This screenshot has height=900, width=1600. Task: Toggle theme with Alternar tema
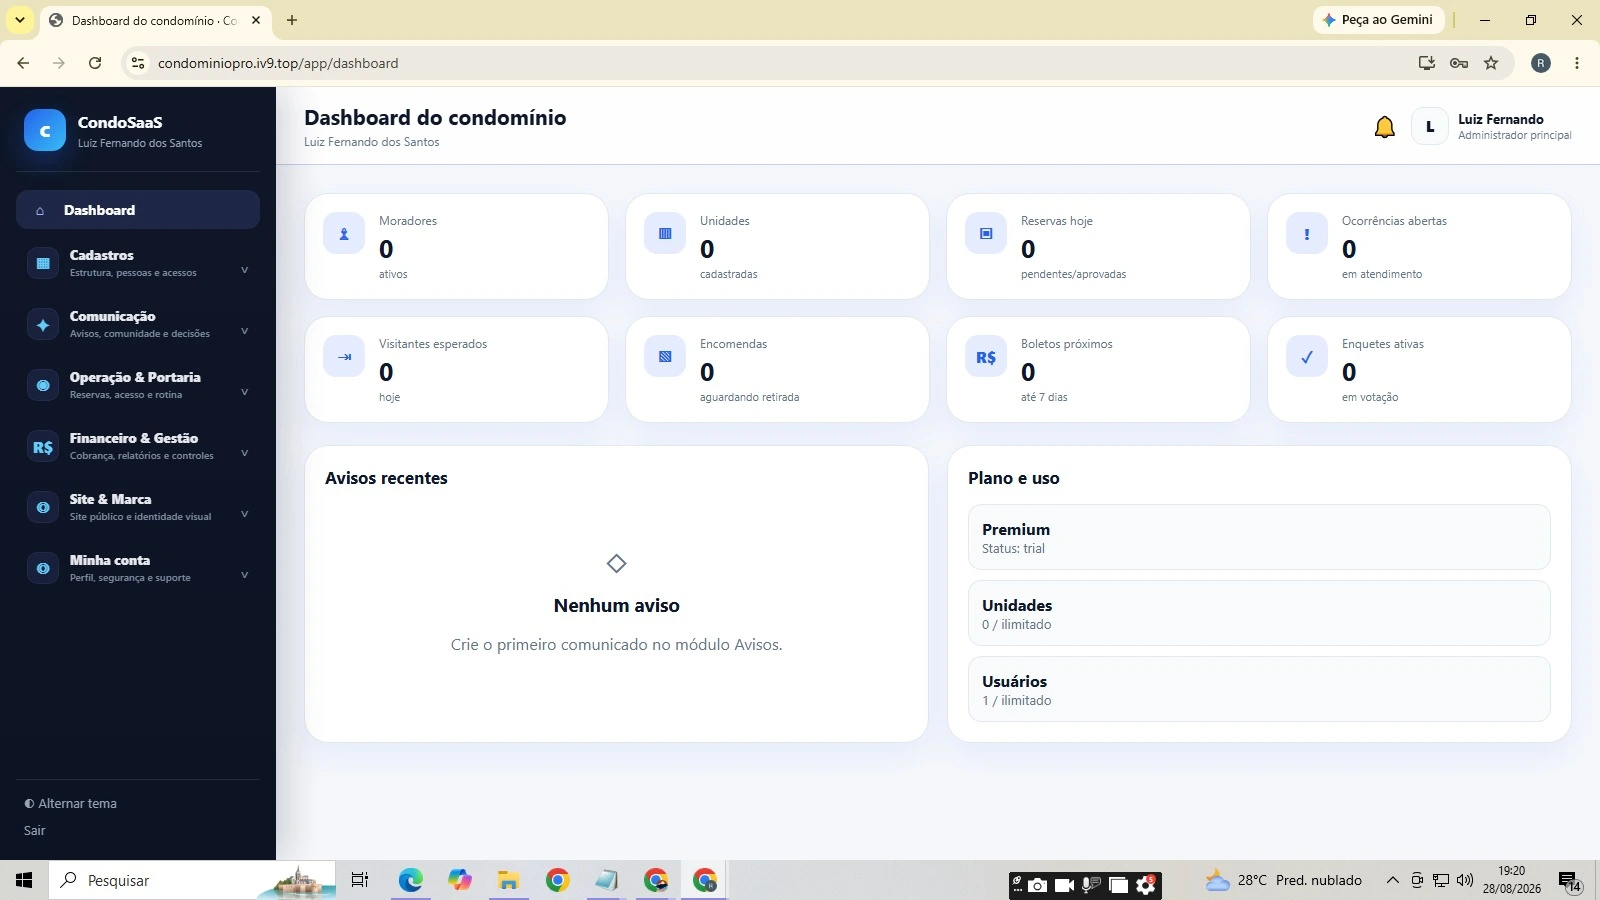tap(71, 803)
